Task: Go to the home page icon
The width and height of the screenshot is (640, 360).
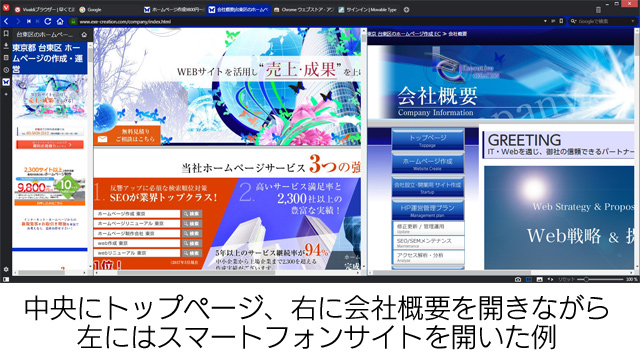Action: click(x=60, y=21)
